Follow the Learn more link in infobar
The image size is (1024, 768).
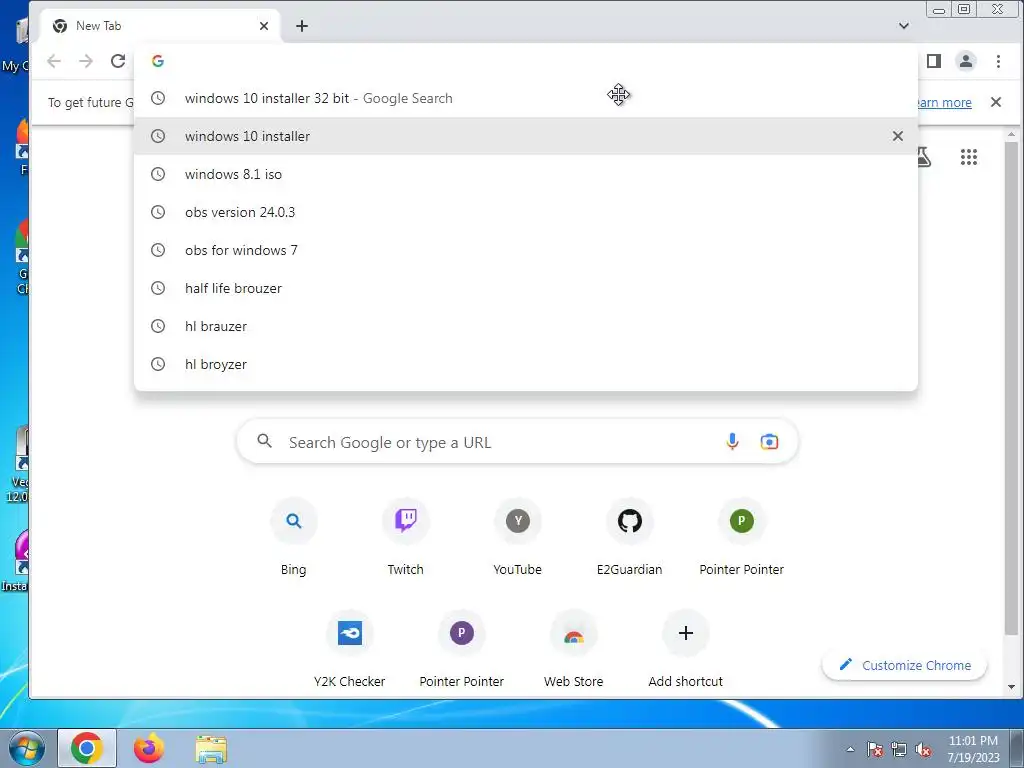click(x=944, y=103)
